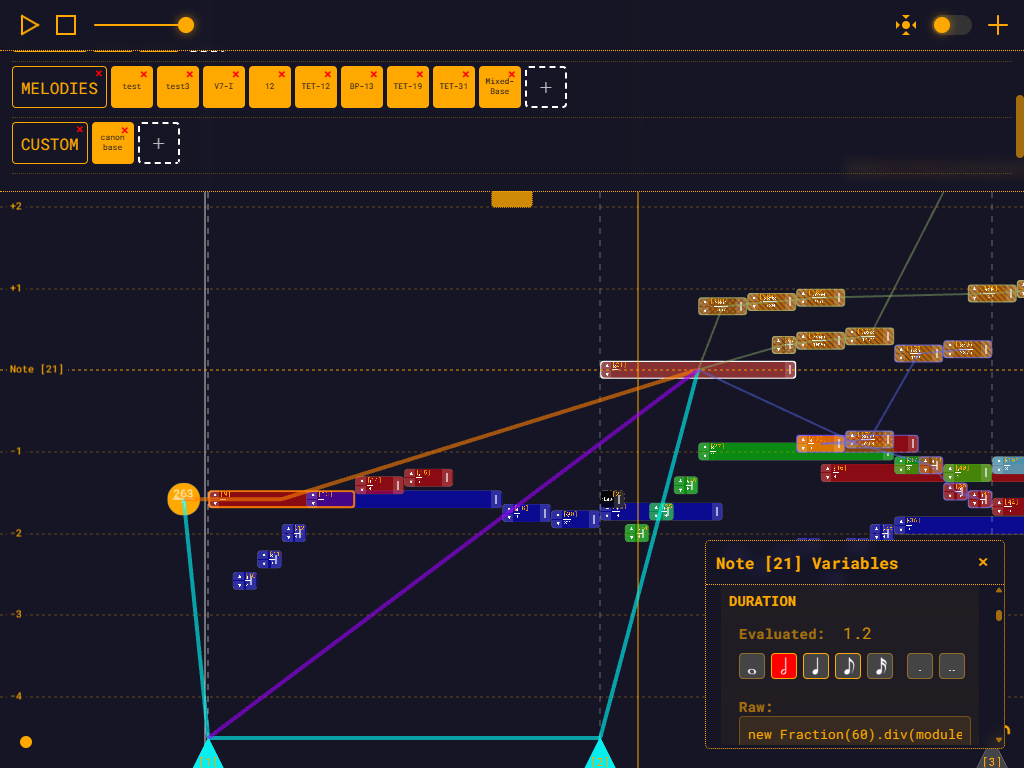Viewport: 1024px width, 768px height.
Task: Click the recenter view crosshair icon
Action: tap(905, 25)
